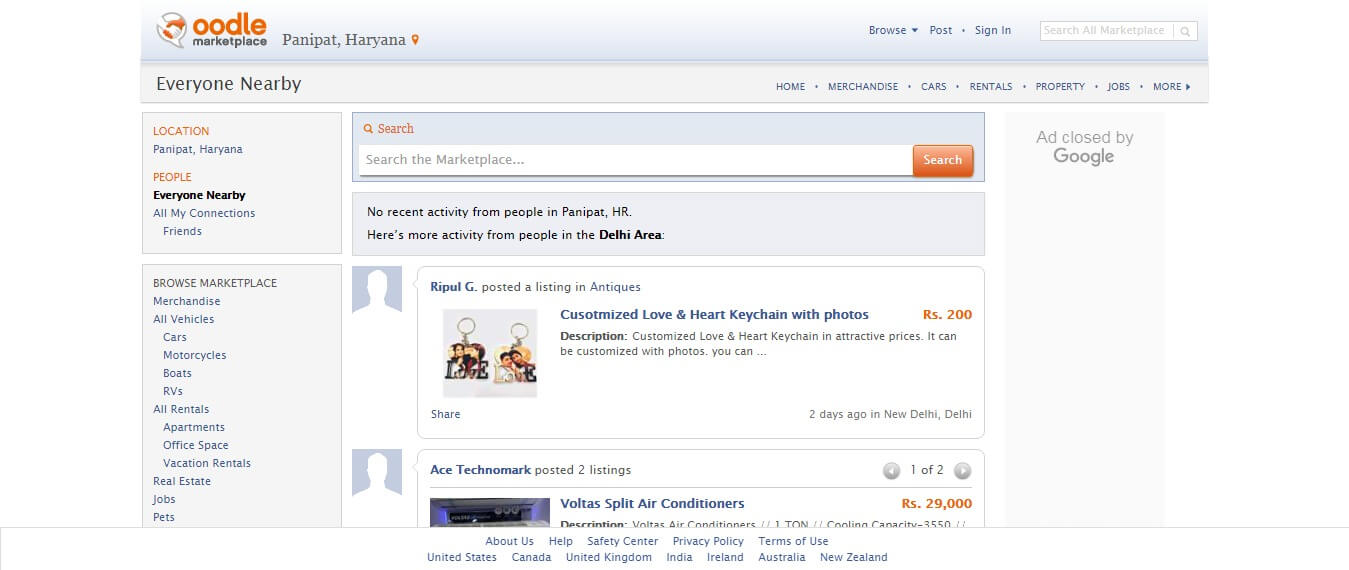The height and width of the screenshot is (570, 1349).
Task: Click the Post link in header
Action: (941, 30)
